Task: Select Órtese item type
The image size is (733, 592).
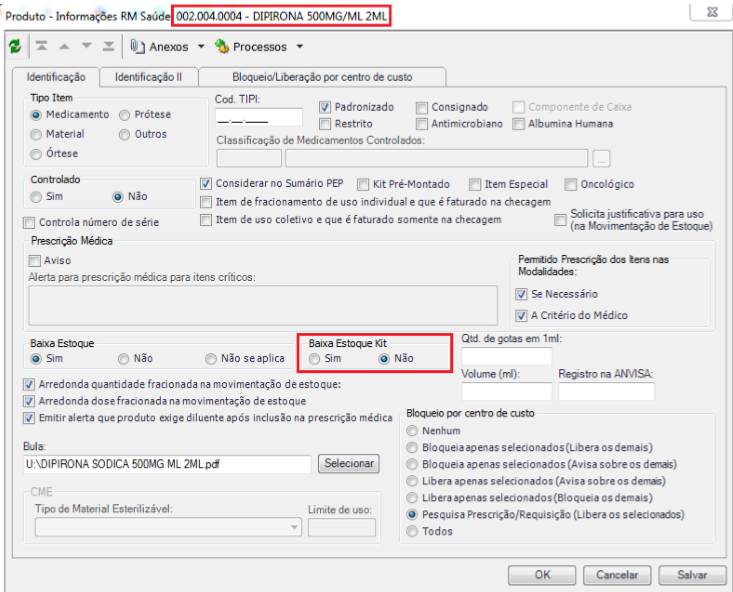Action: pyautogui.click(x=36, y=154)
